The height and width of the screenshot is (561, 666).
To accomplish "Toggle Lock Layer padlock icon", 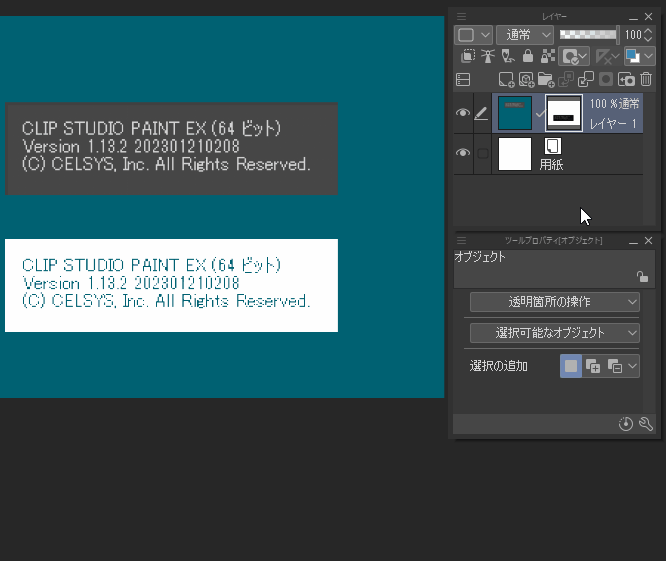I will click(528, 56).
